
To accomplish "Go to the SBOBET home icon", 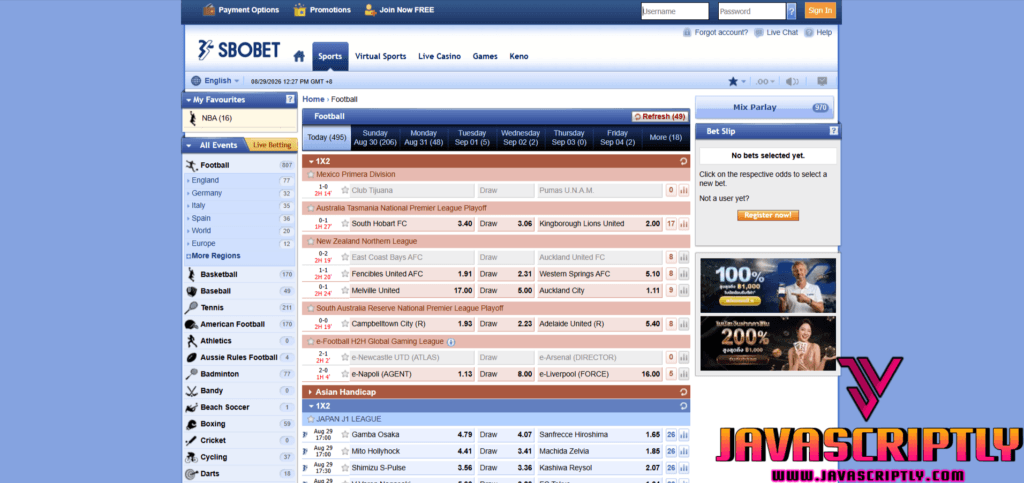I will pos(299,56).
